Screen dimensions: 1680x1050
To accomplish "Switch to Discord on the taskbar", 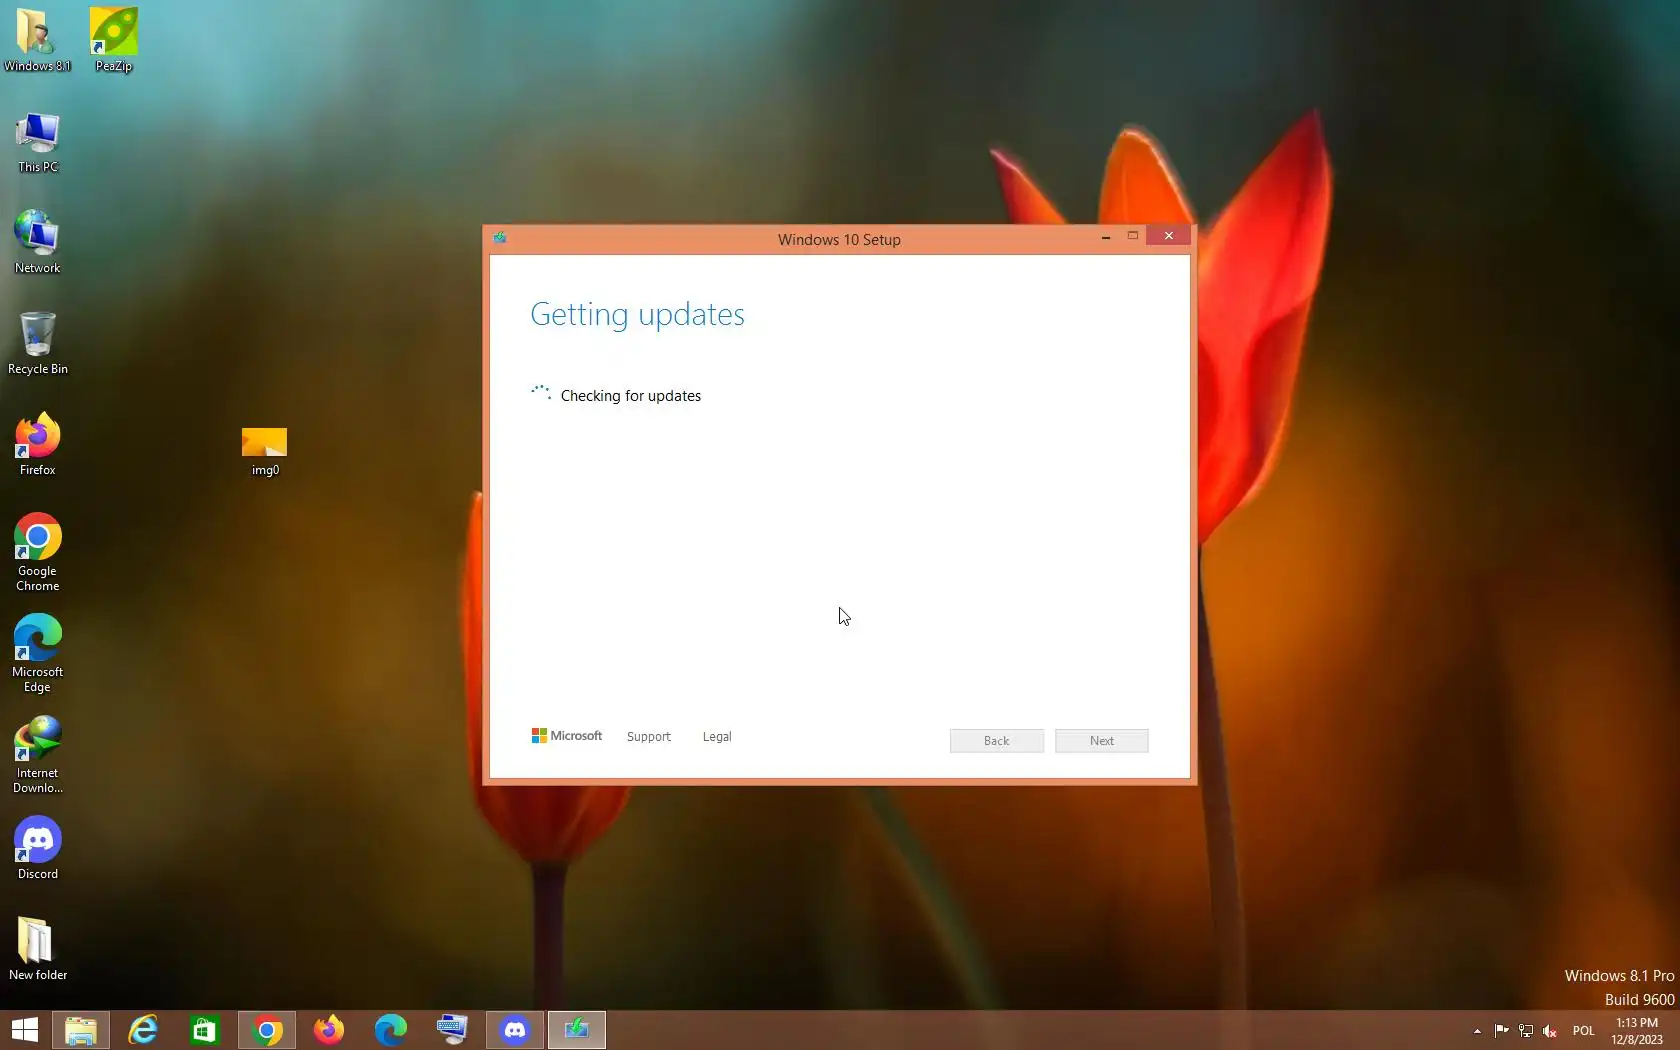I will [x=515, y=1030].
